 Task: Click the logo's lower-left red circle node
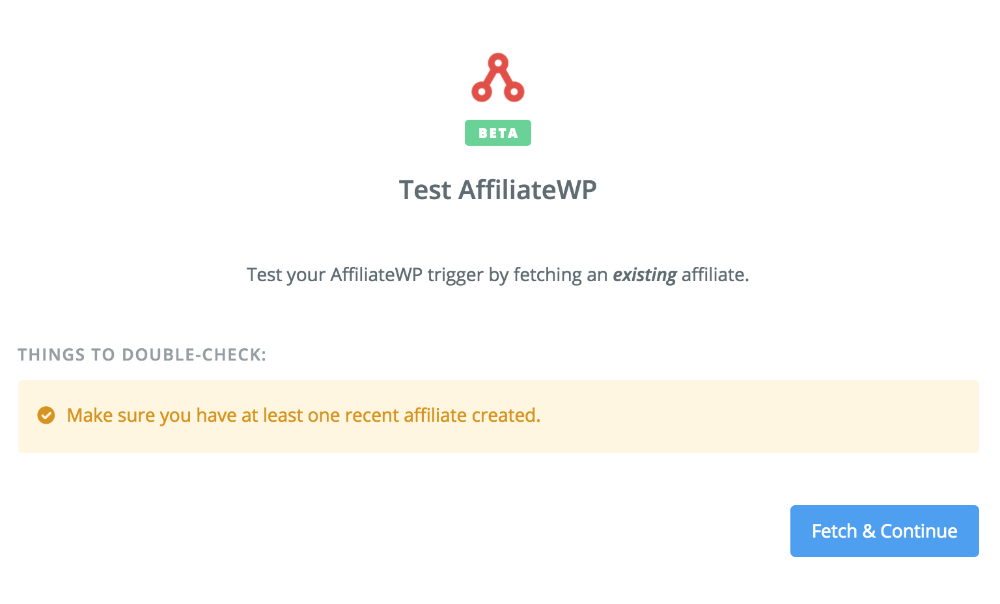pos(482,92)
